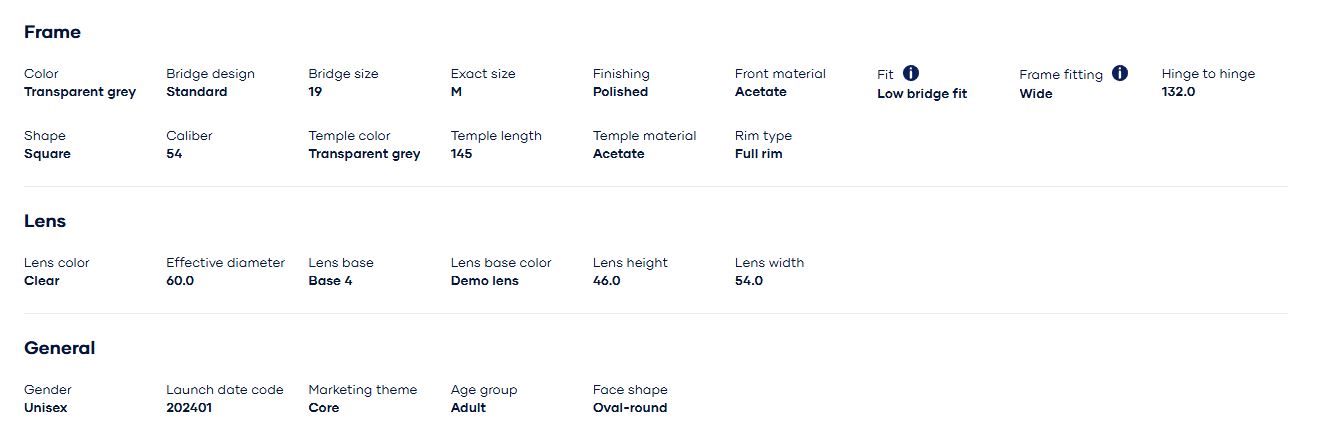This screenshot has height=436, width=1318.
Task: Select the Transparent grey color value
Action: [80, 92]
